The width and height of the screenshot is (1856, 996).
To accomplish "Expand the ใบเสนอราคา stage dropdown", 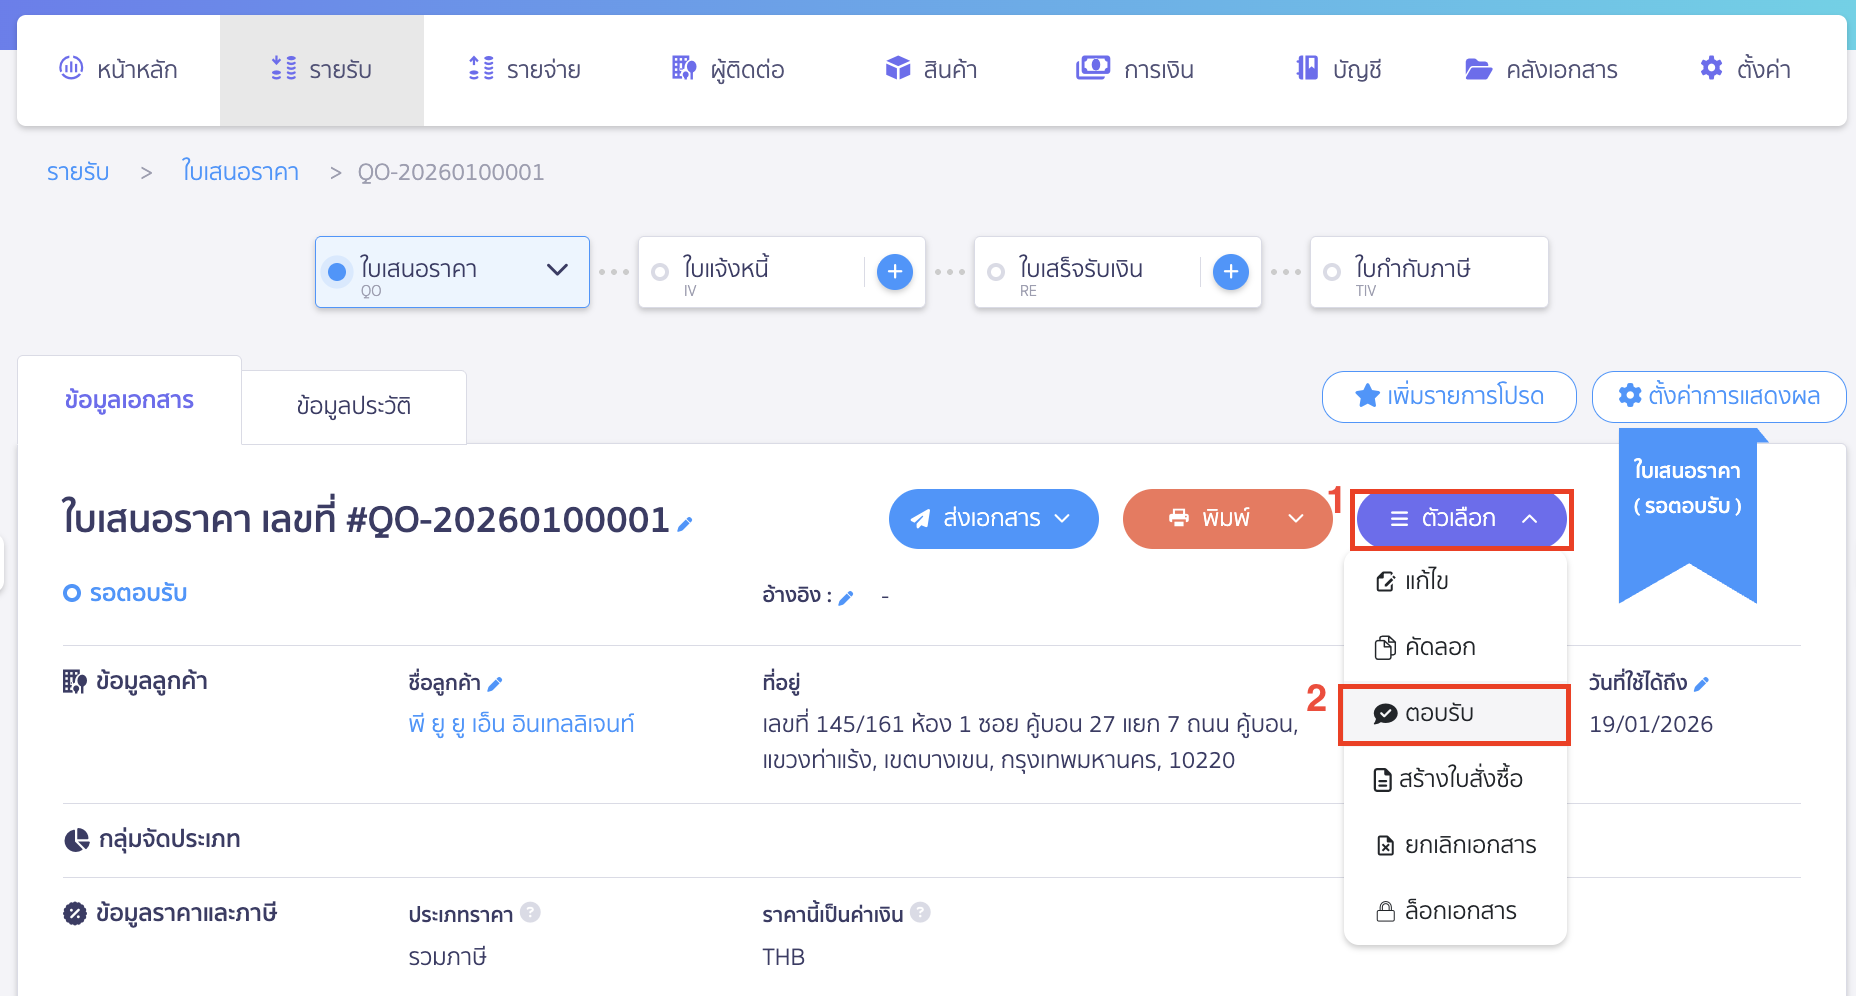I will click(x=558, y=271).
